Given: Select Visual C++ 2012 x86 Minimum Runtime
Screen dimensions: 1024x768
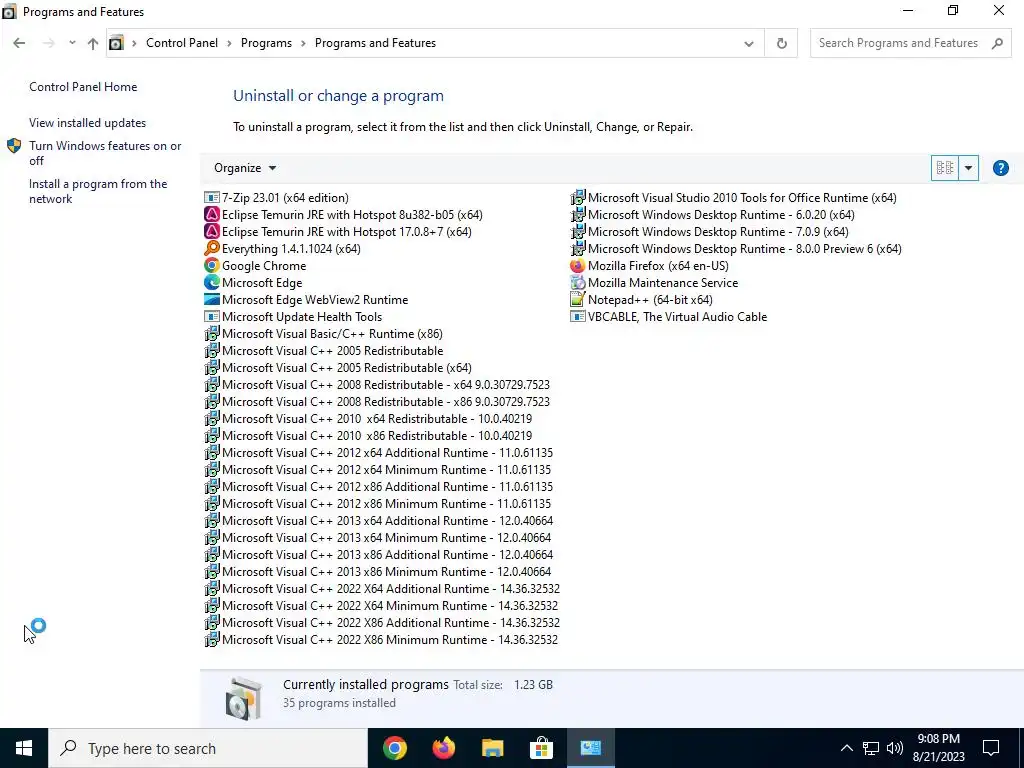Looking at the screenshot, I should [378, 504].
